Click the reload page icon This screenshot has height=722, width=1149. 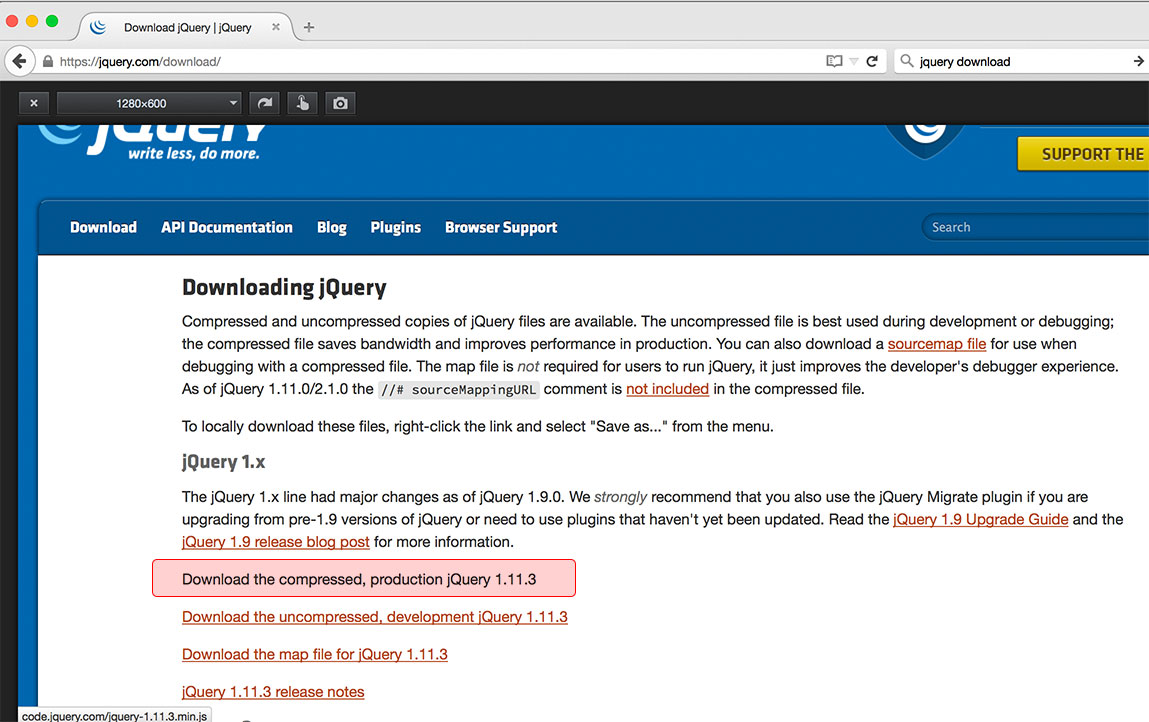tap(872, 61)
